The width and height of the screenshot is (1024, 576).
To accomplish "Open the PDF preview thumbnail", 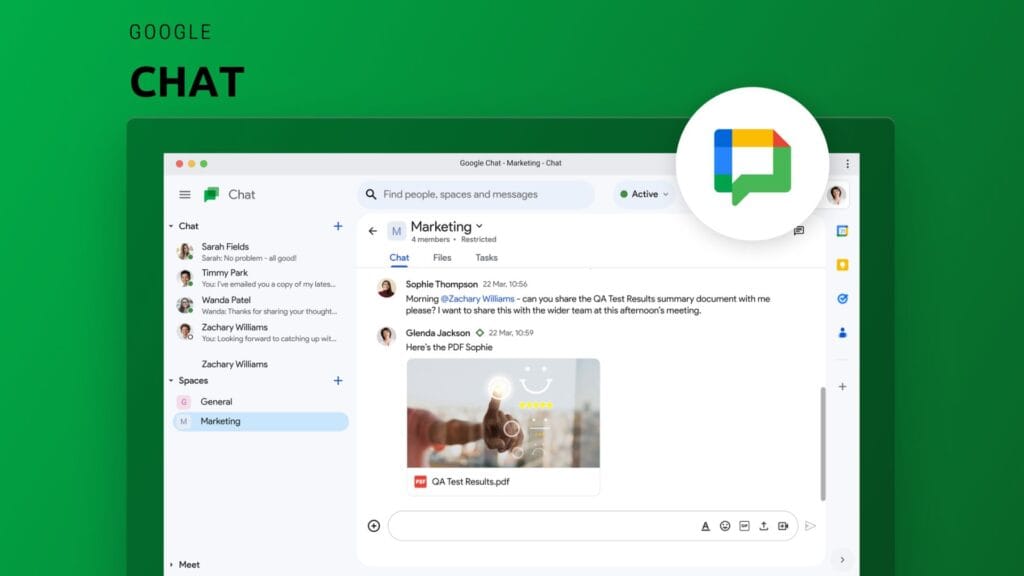I will [x=503, y=413].
